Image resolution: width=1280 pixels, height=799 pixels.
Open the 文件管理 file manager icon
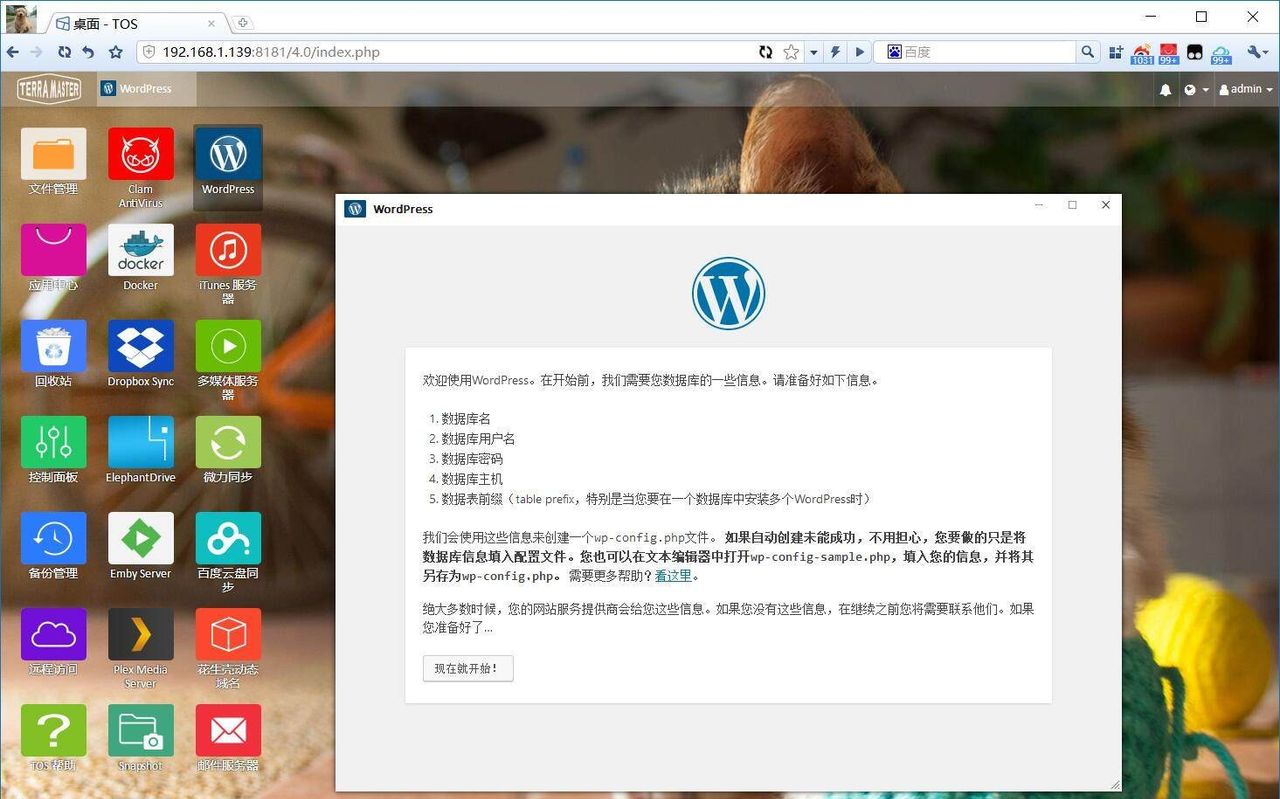53,155
